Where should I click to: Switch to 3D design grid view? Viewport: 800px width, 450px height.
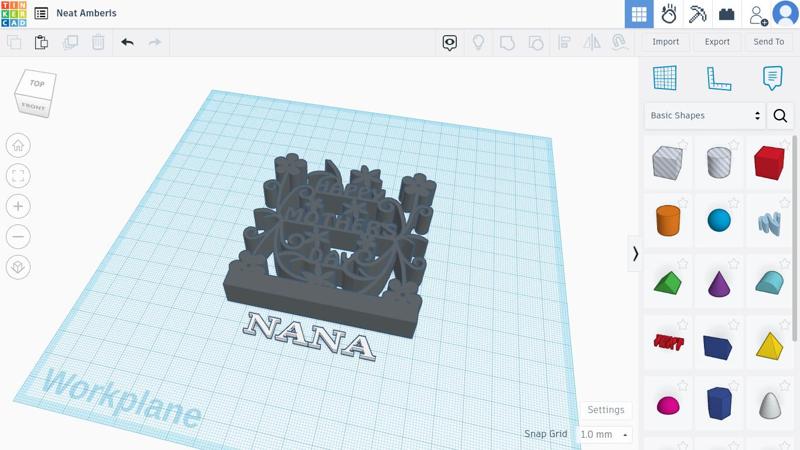point(639,14)
